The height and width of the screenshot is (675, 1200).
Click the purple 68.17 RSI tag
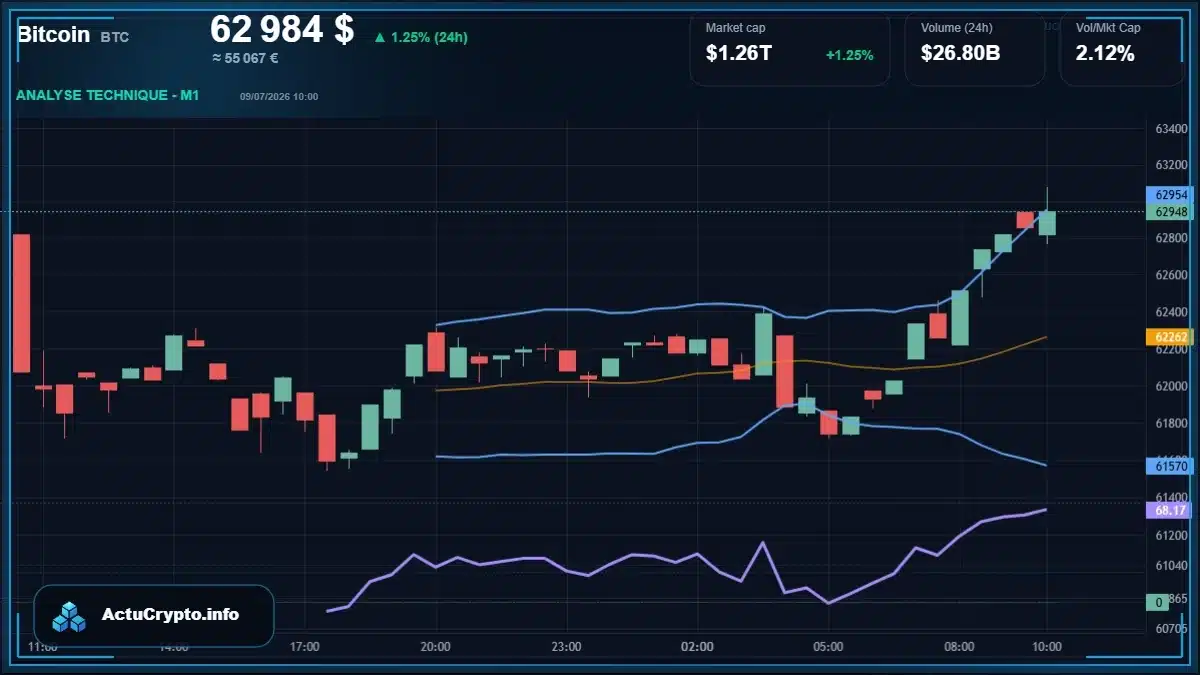(x=1167, y=510)
